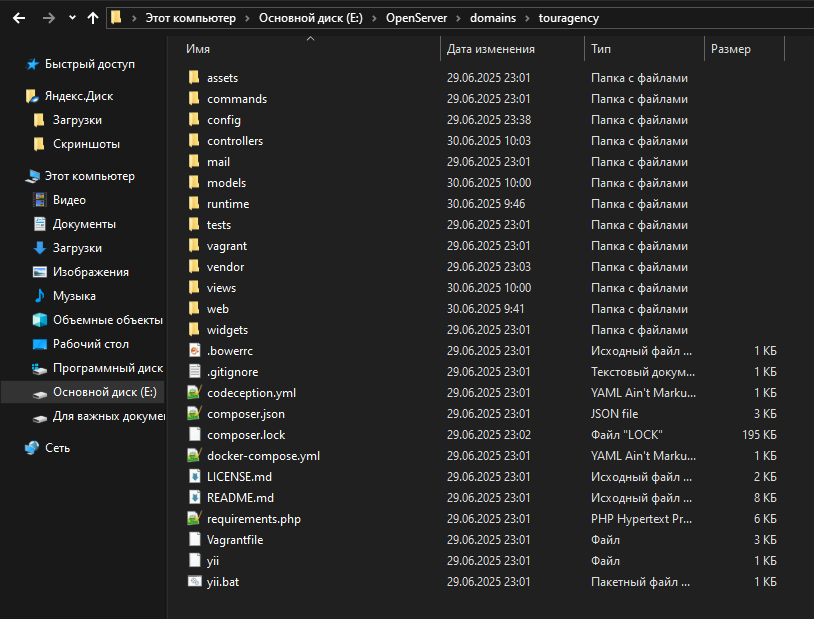Click the vendor folder icon
The image size is (814, 619).
pos(194,266)
